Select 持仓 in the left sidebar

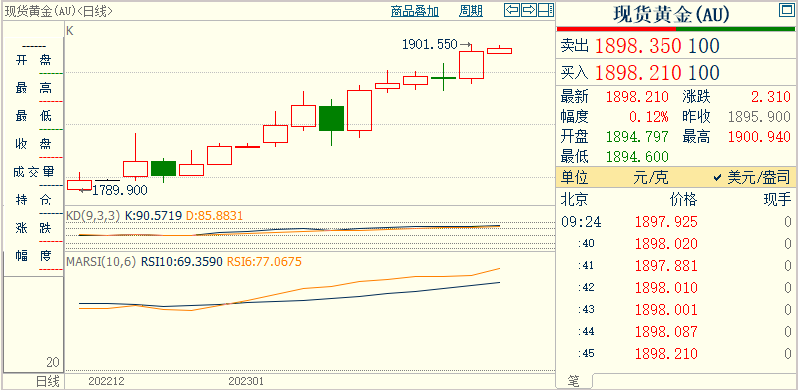pyautogui.click(x=34, y=200)
